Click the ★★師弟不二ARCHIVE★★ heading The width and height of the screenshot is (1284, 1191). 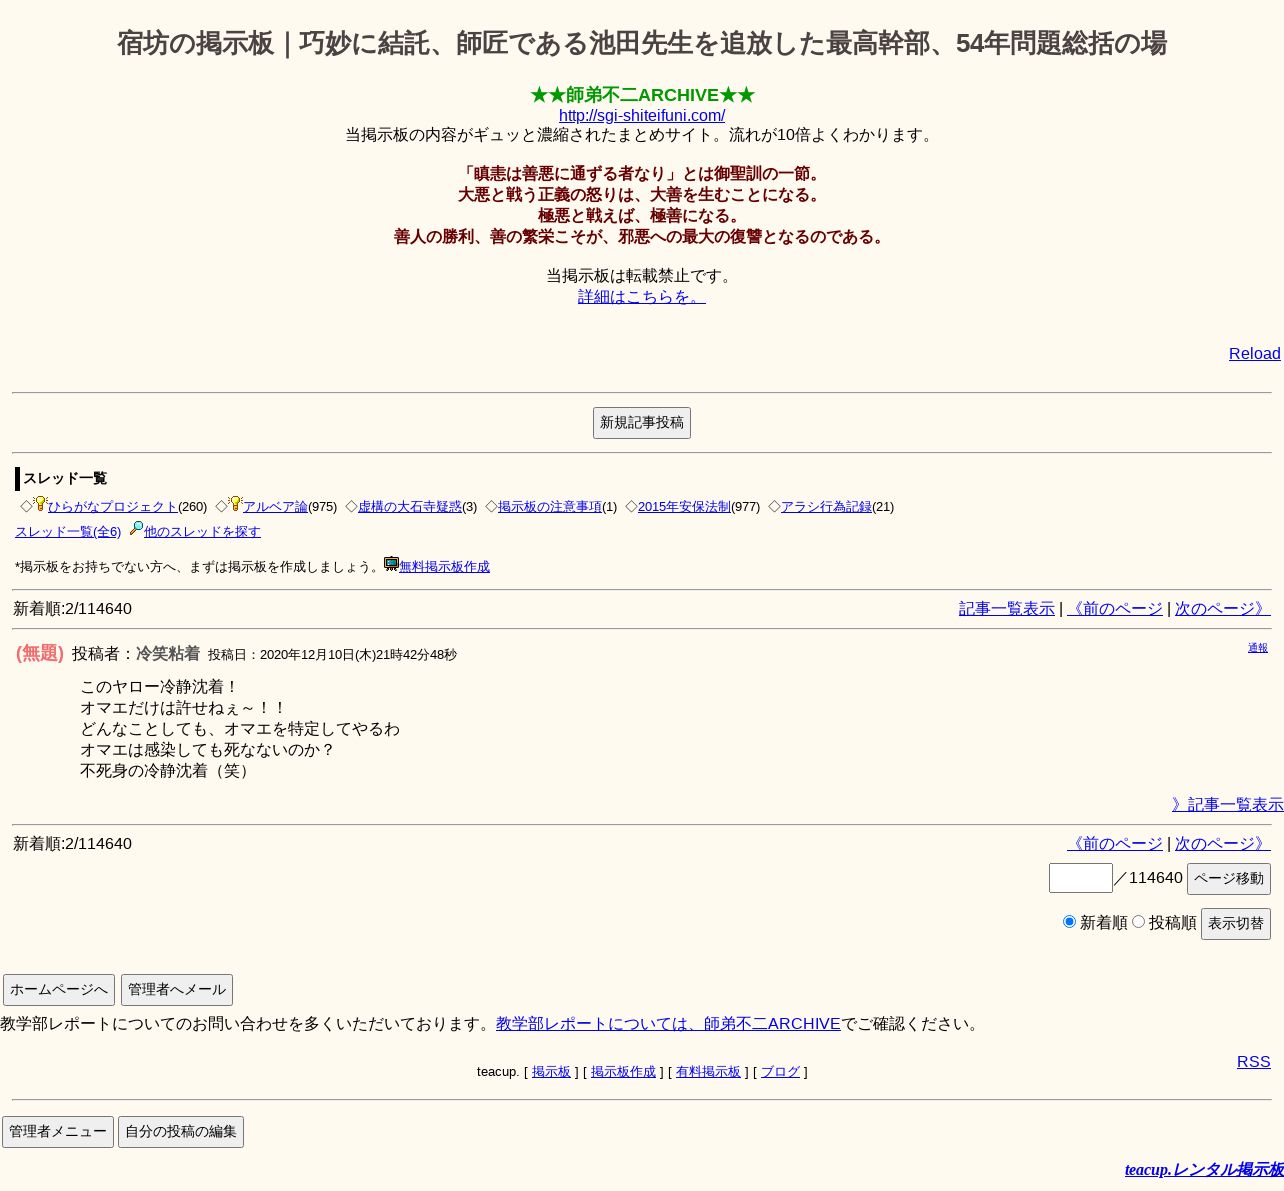(642, 95)
